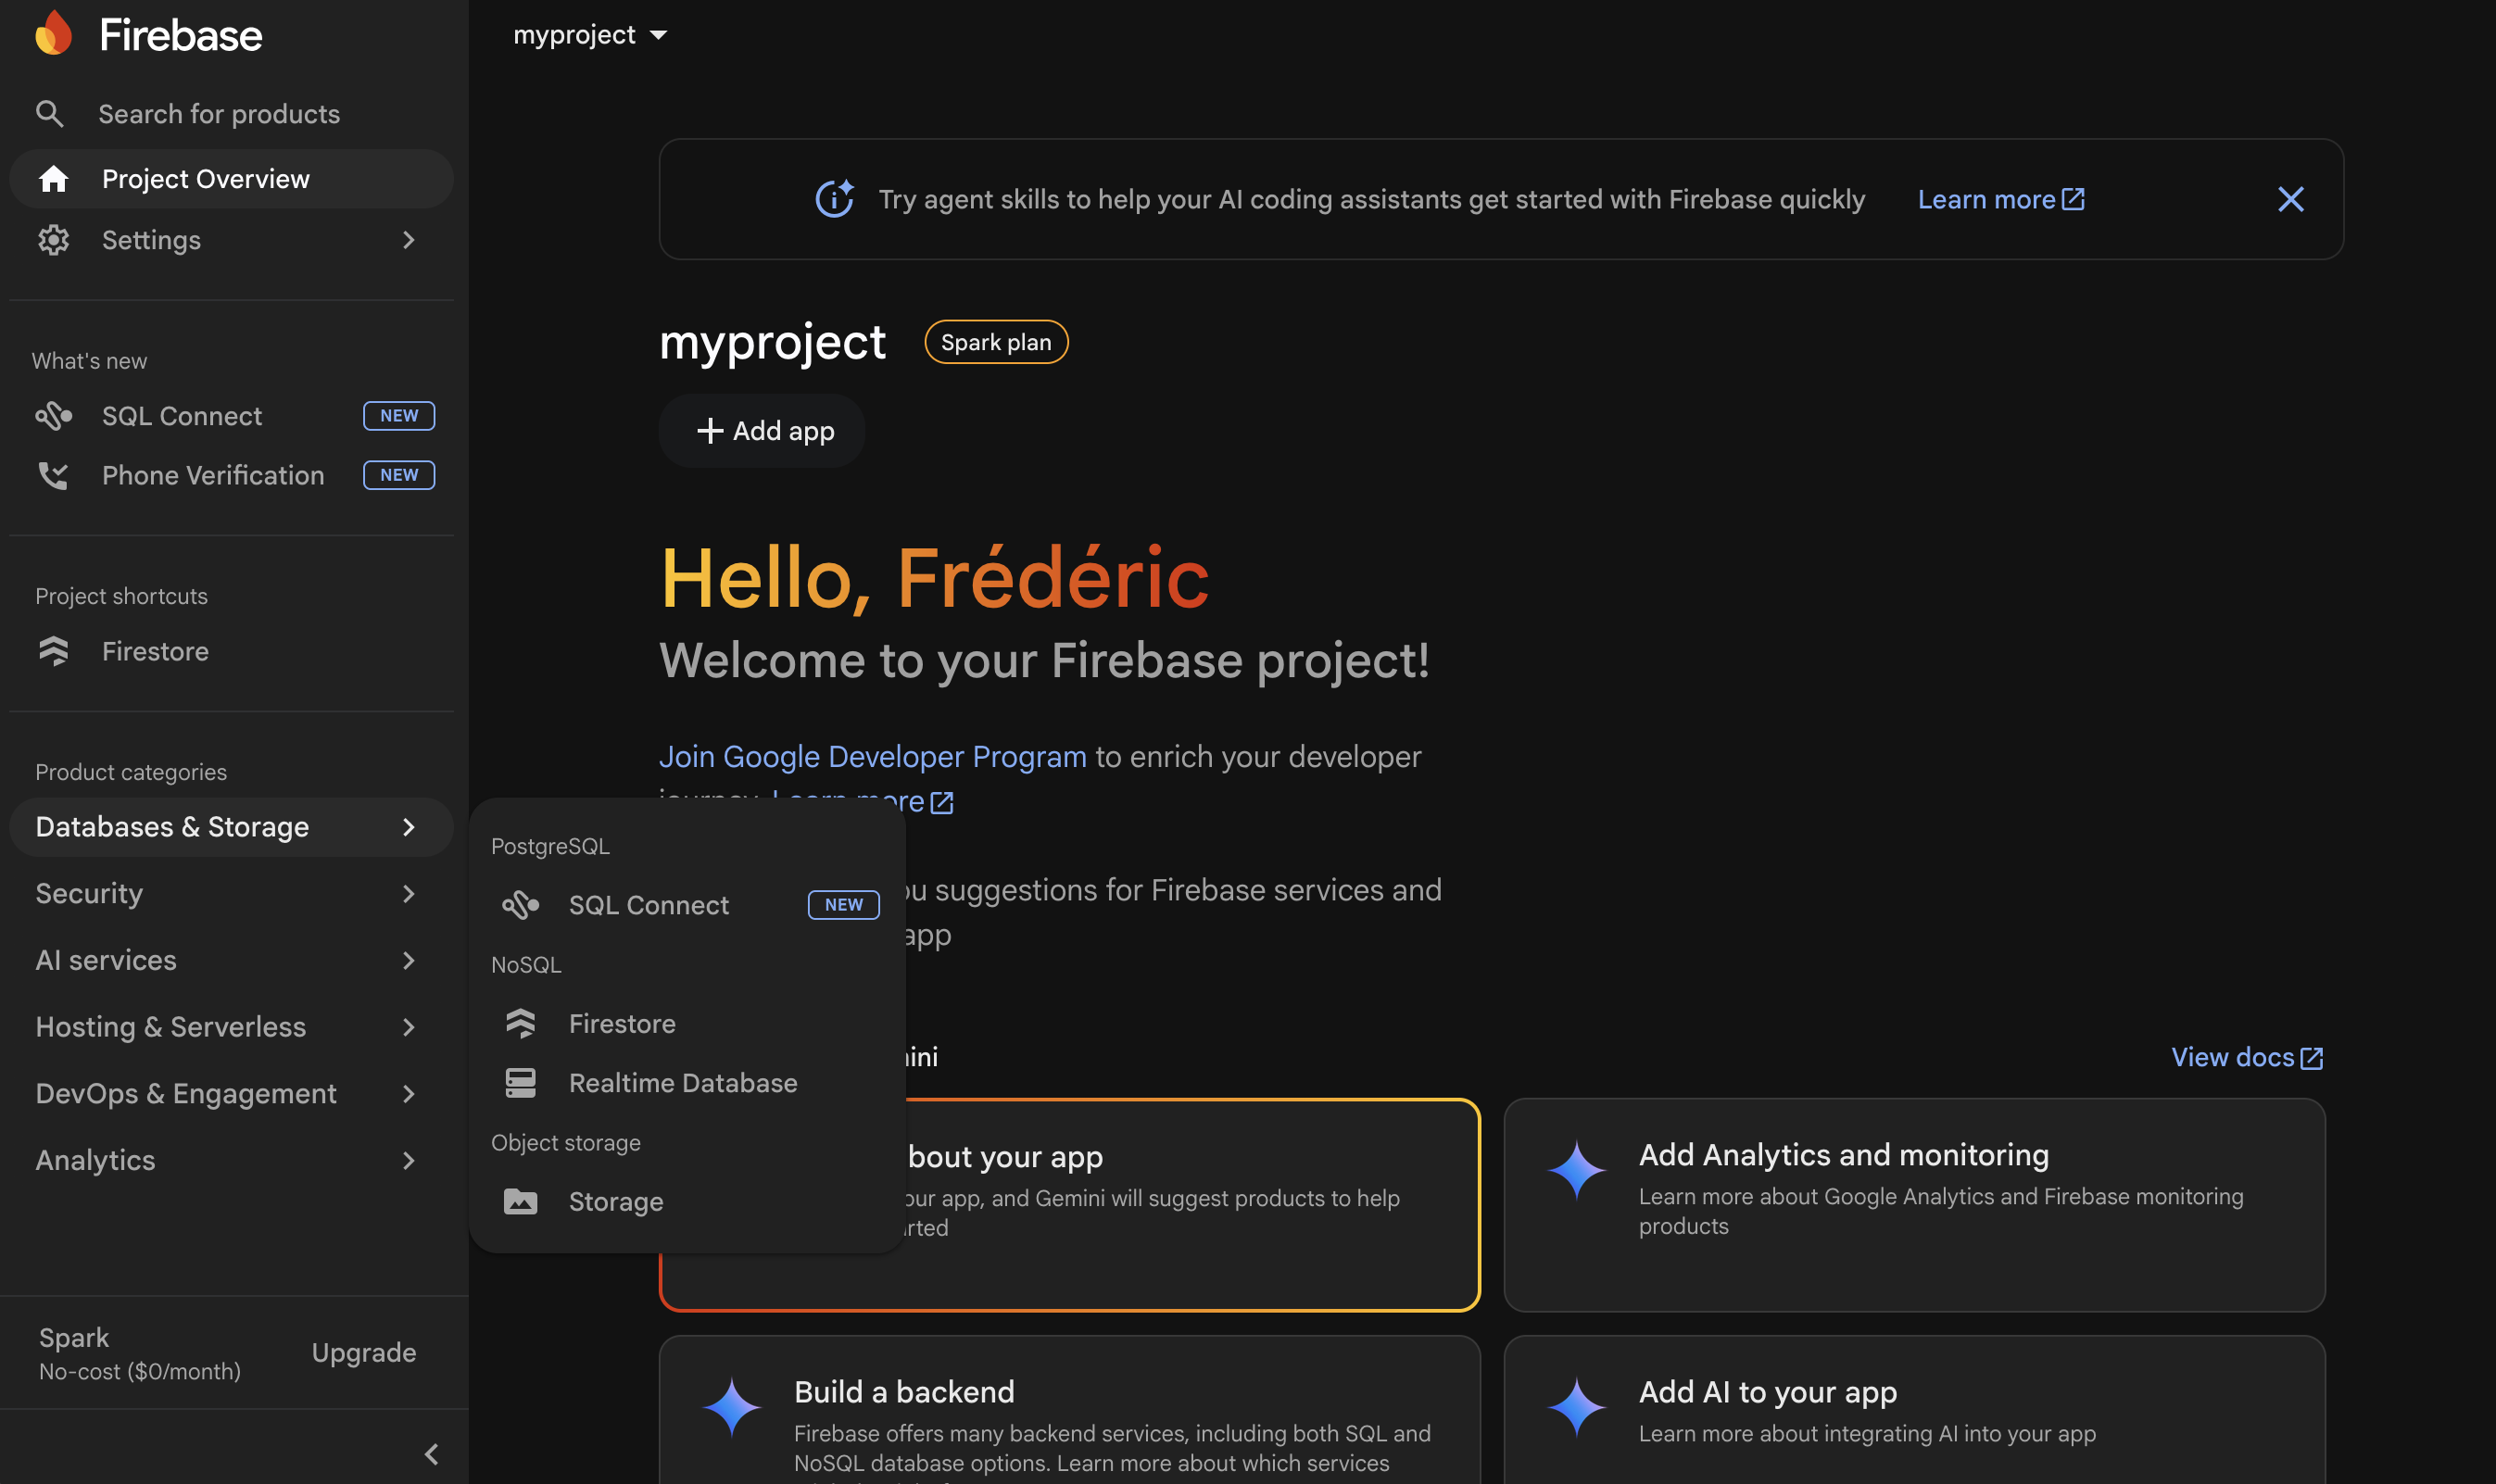This screenshot has height=1484, width=2496.
Task: Click NEW badge beside sidebar SQL Connect
Action: point(399,416)
